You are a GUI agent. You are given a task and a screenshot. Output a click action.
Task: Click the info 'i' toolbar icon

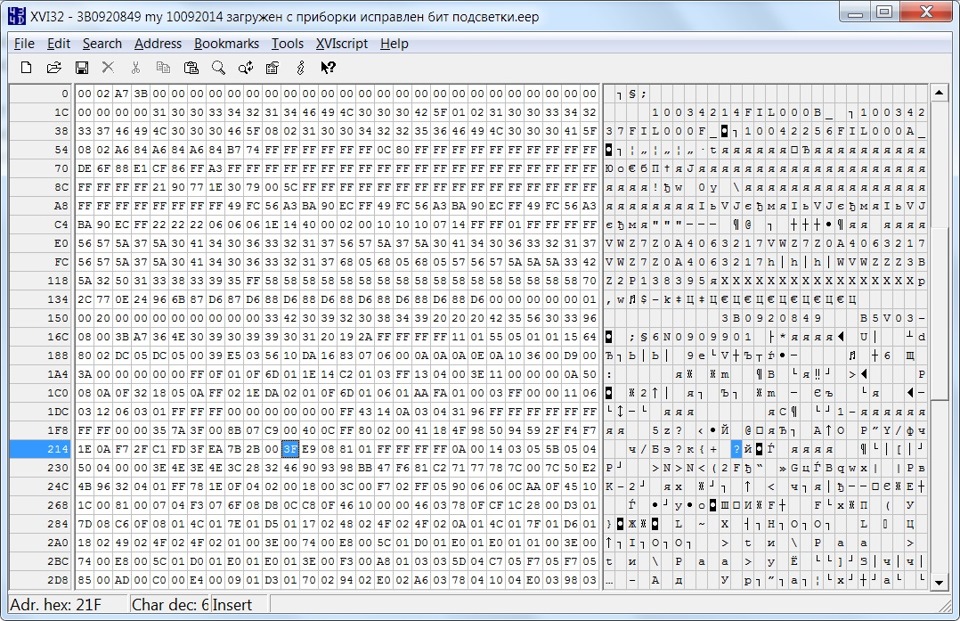pos(300,67)
